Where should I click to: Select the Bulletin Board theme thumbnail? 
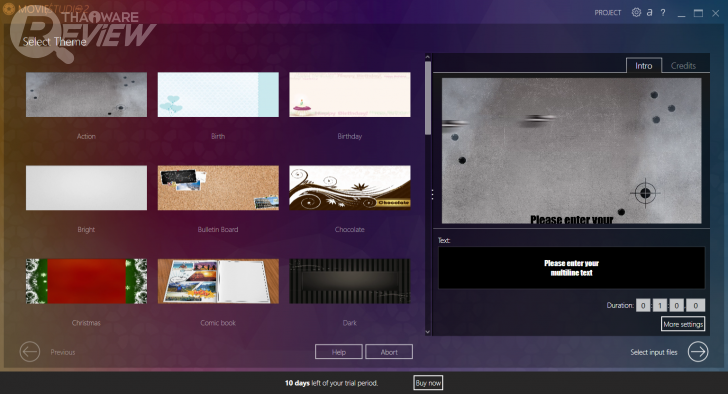pyautogui.click(x=218, y=188)
